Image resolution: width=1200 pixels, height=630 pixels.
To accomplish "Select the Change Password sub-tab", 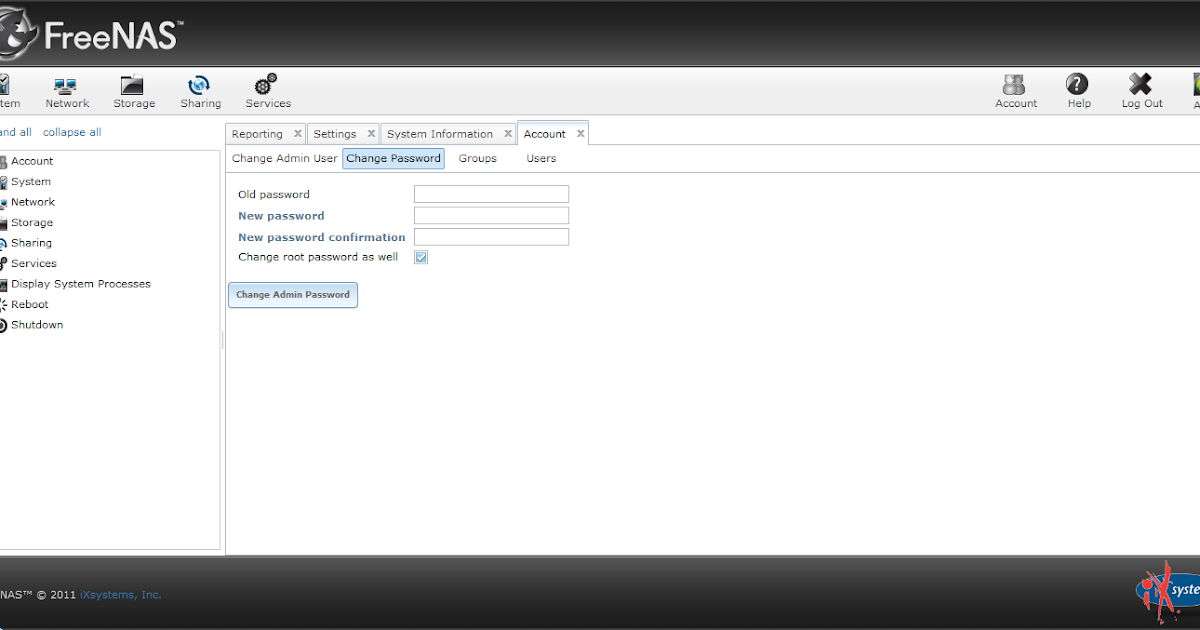I will click(393, 158).
